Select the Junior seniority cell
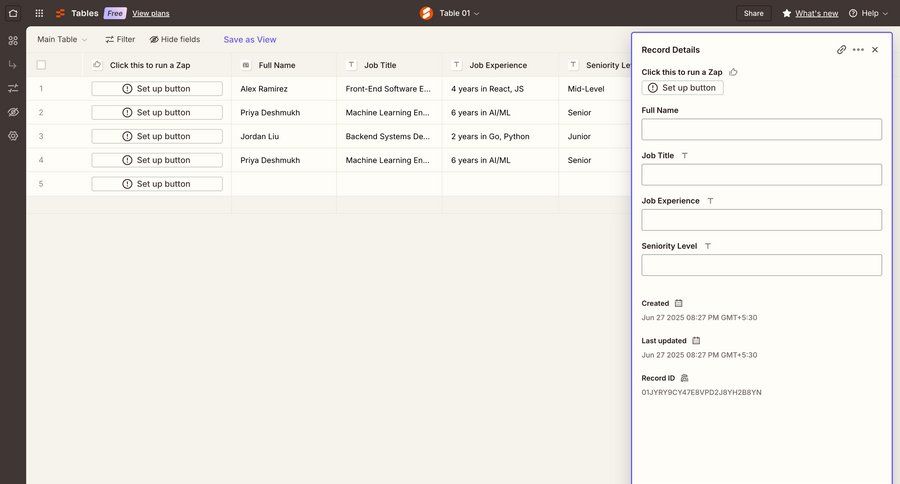 pyautogui.click(x=595, y=136)
